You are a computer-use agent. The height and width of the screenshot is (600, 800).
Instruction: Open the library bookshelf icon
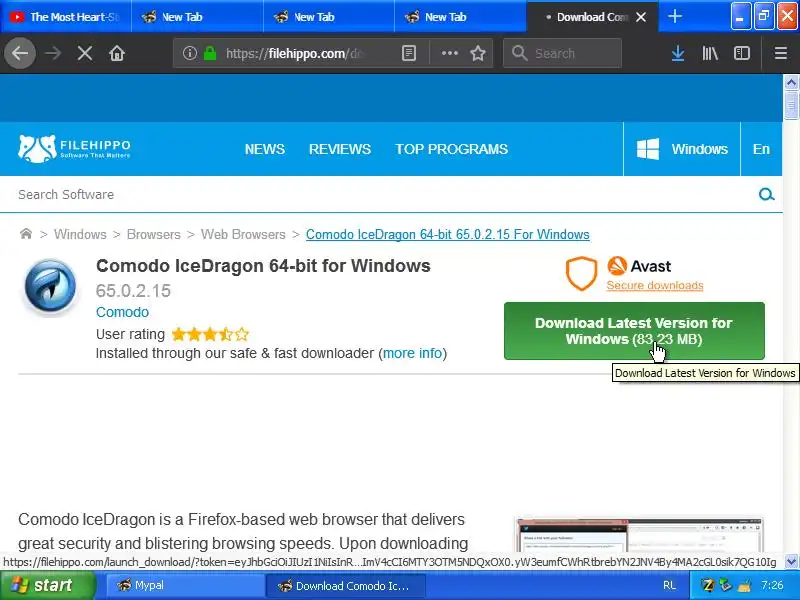(710, 53)
